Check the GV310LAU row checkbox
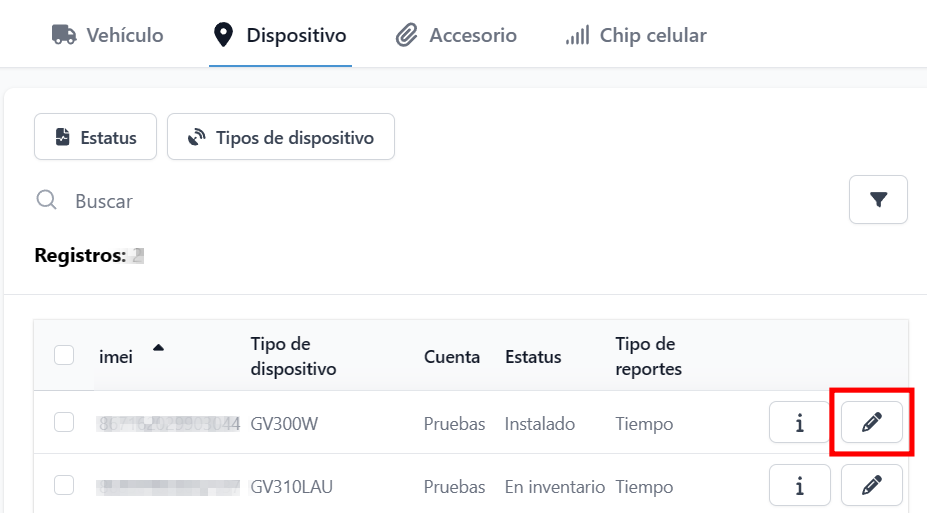 tap(64, 486)
